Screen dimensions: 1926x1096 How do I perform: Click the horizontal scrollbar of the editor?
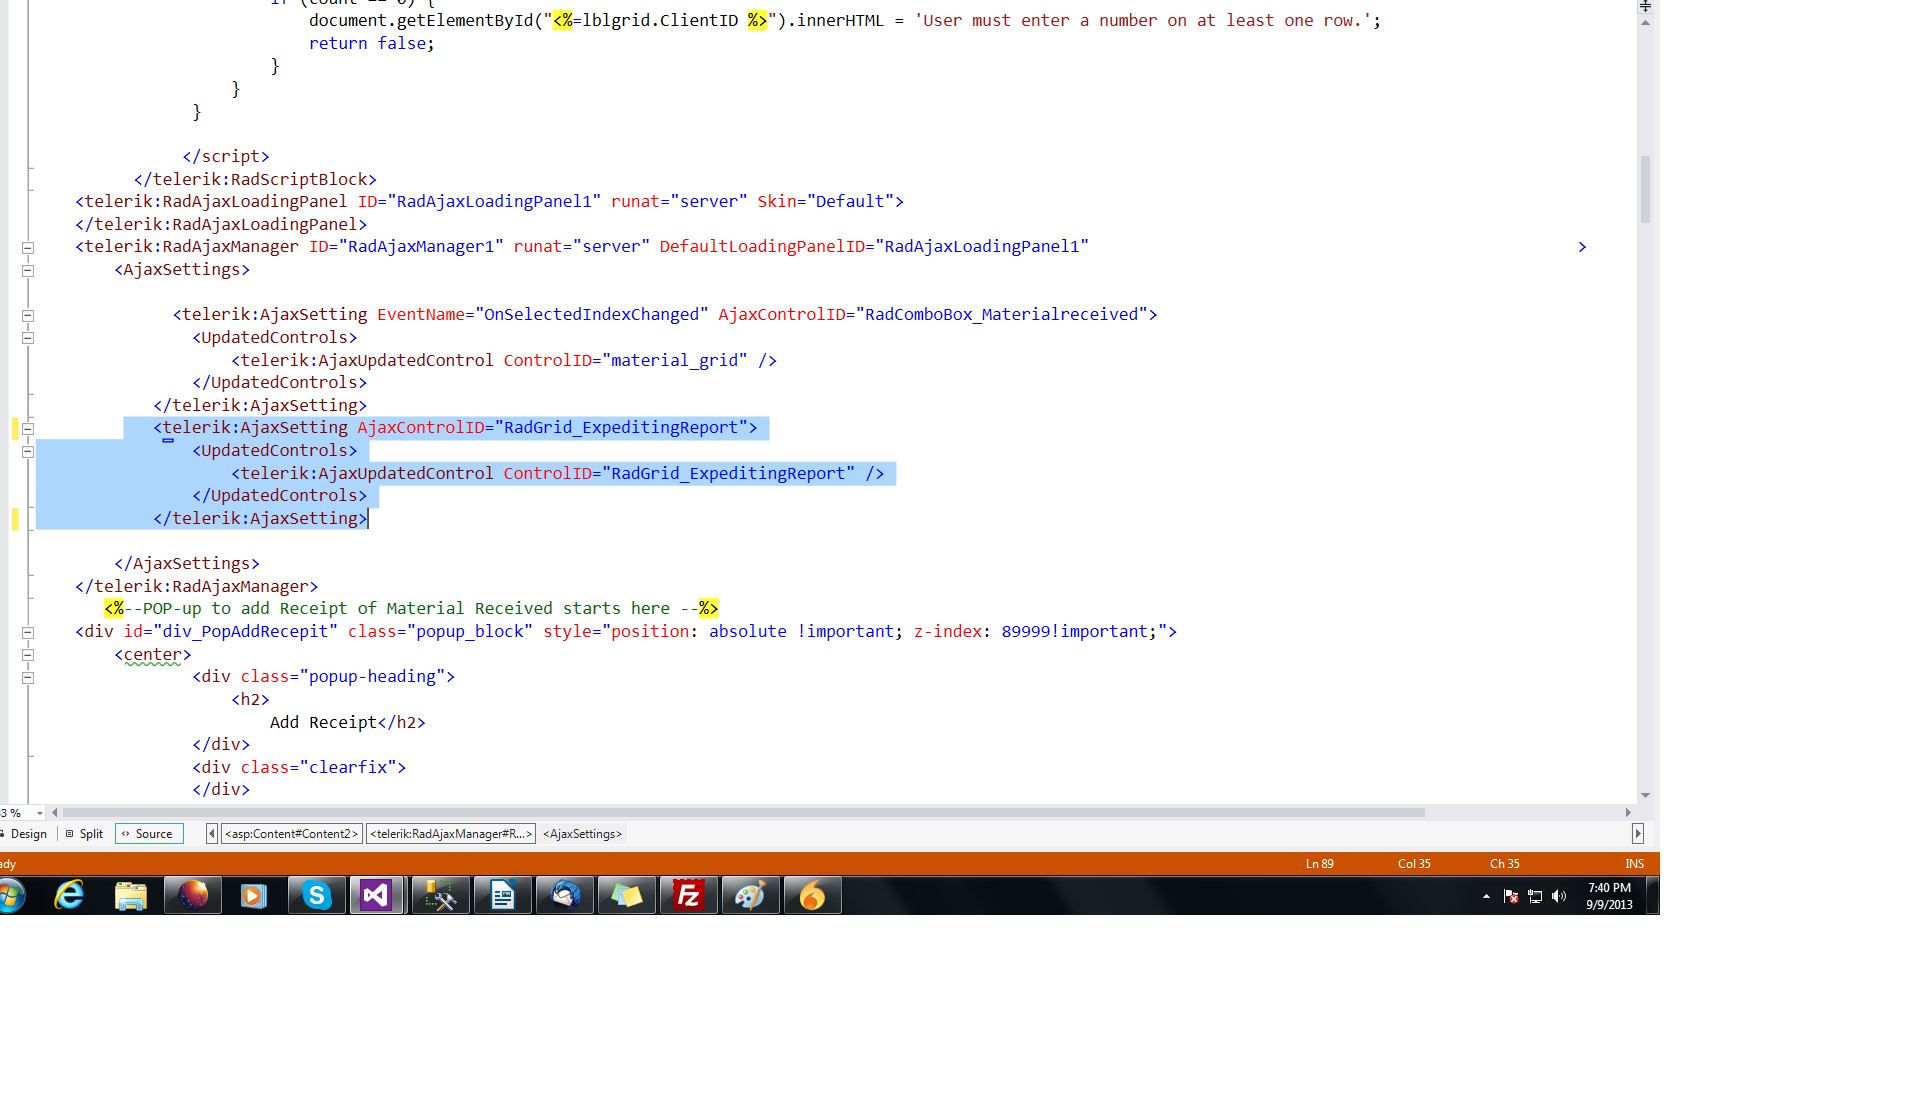(740, 813)
